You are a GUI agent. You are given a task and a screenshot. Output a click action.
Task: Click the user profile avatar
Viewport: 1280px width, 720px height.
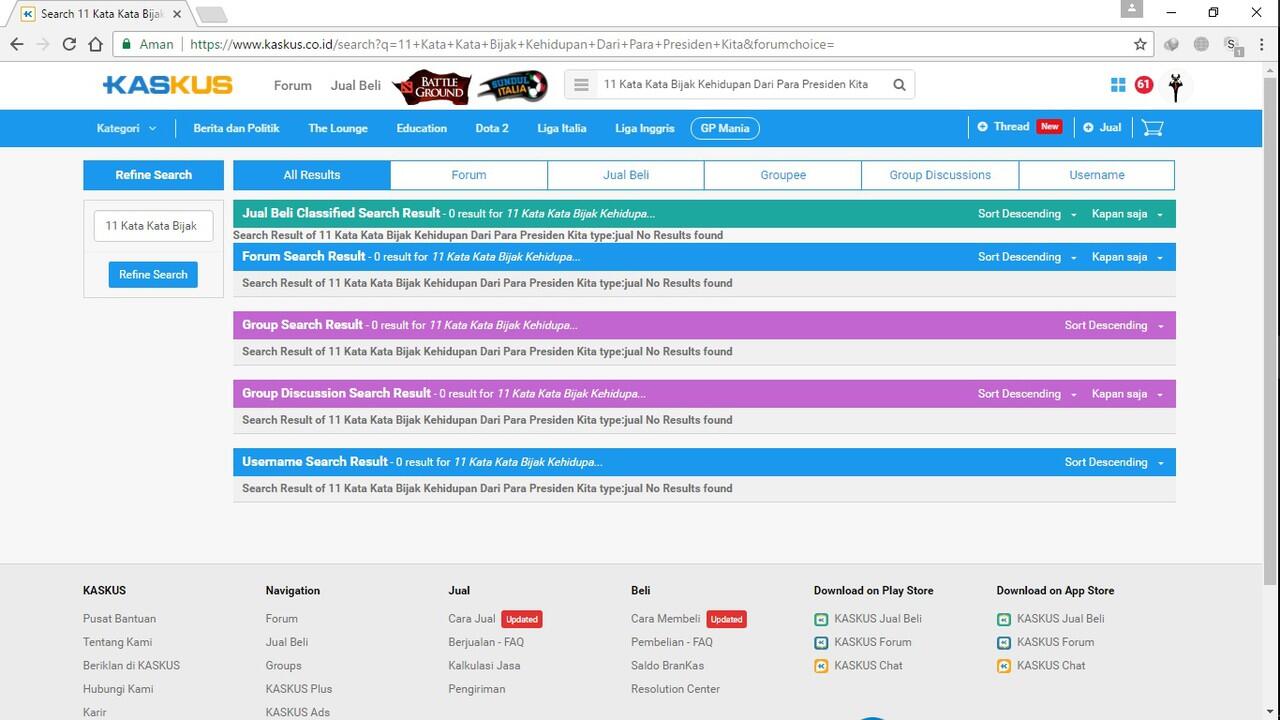(x=1176, y=86)
